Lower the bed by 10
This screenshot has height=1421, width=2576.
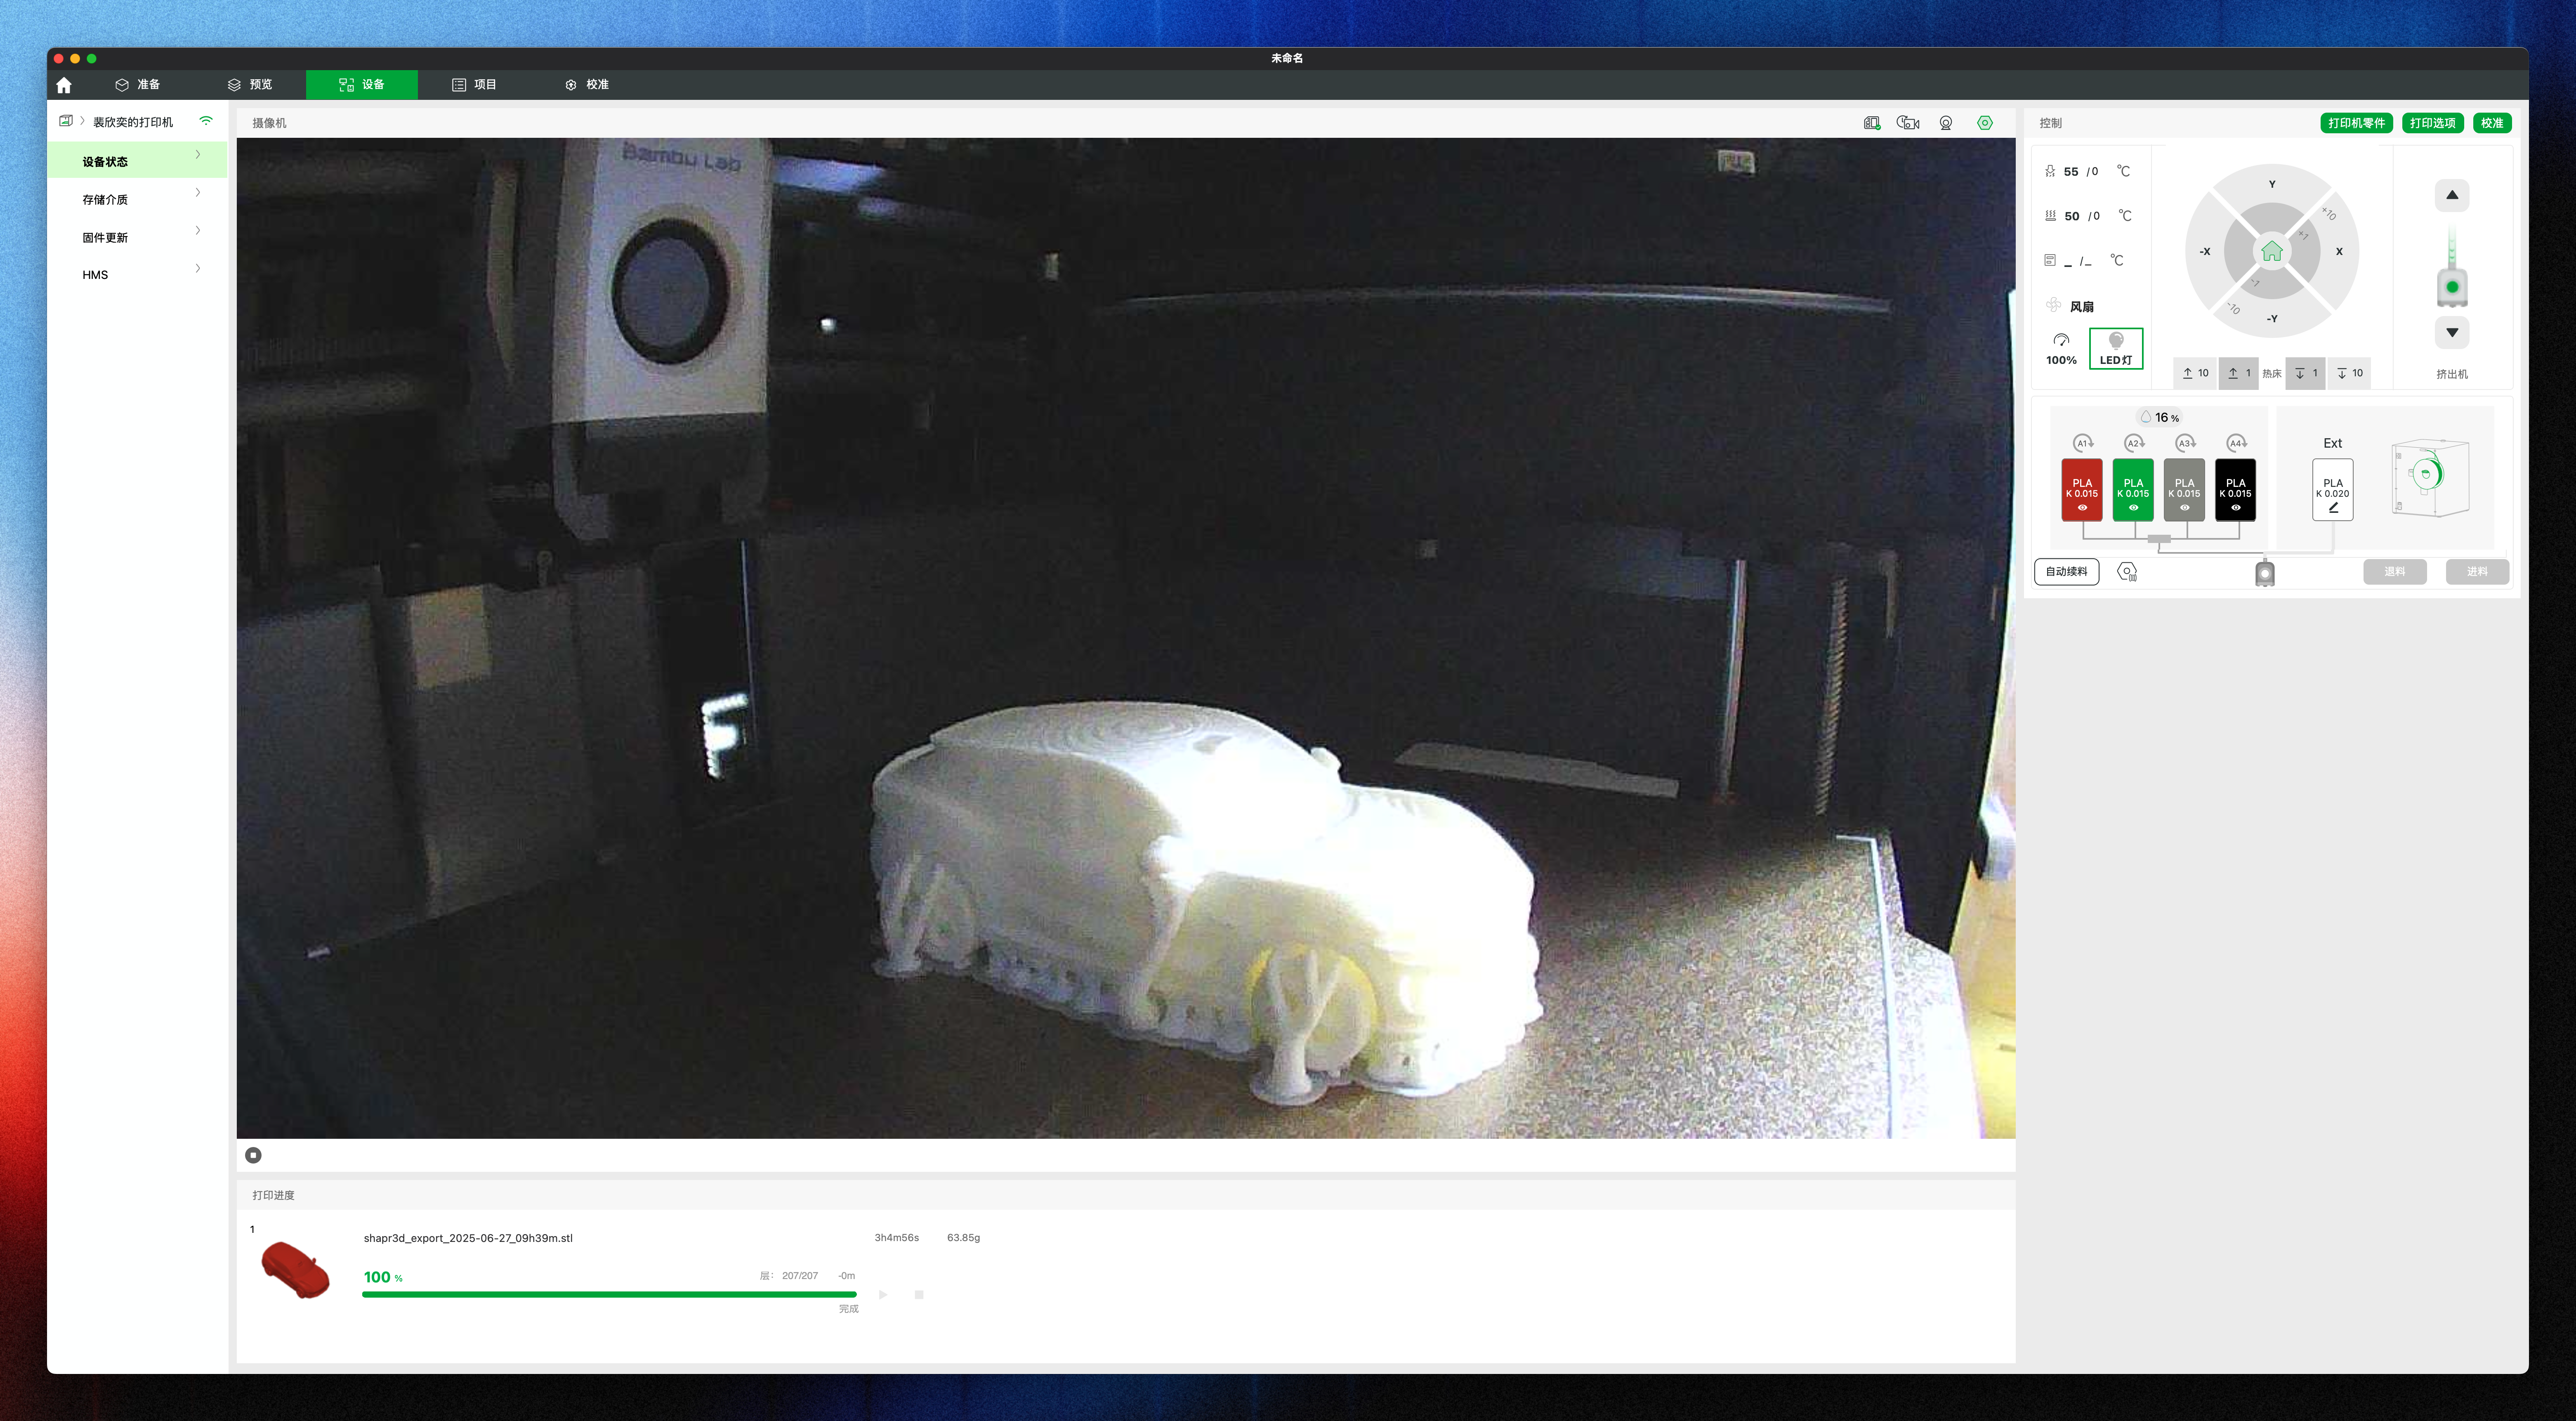[2349, 373]
